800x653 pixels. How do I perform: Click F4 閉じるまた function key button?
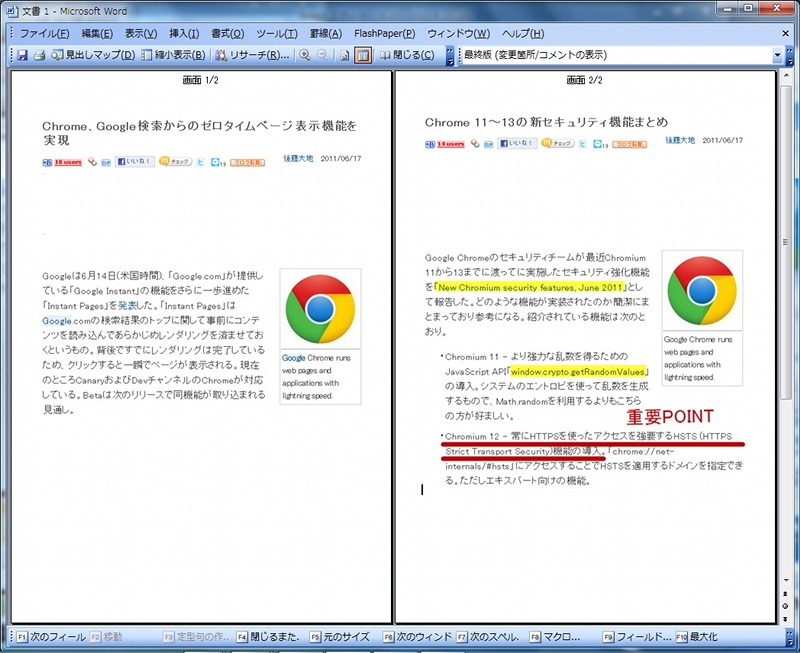tap(269, 637)
